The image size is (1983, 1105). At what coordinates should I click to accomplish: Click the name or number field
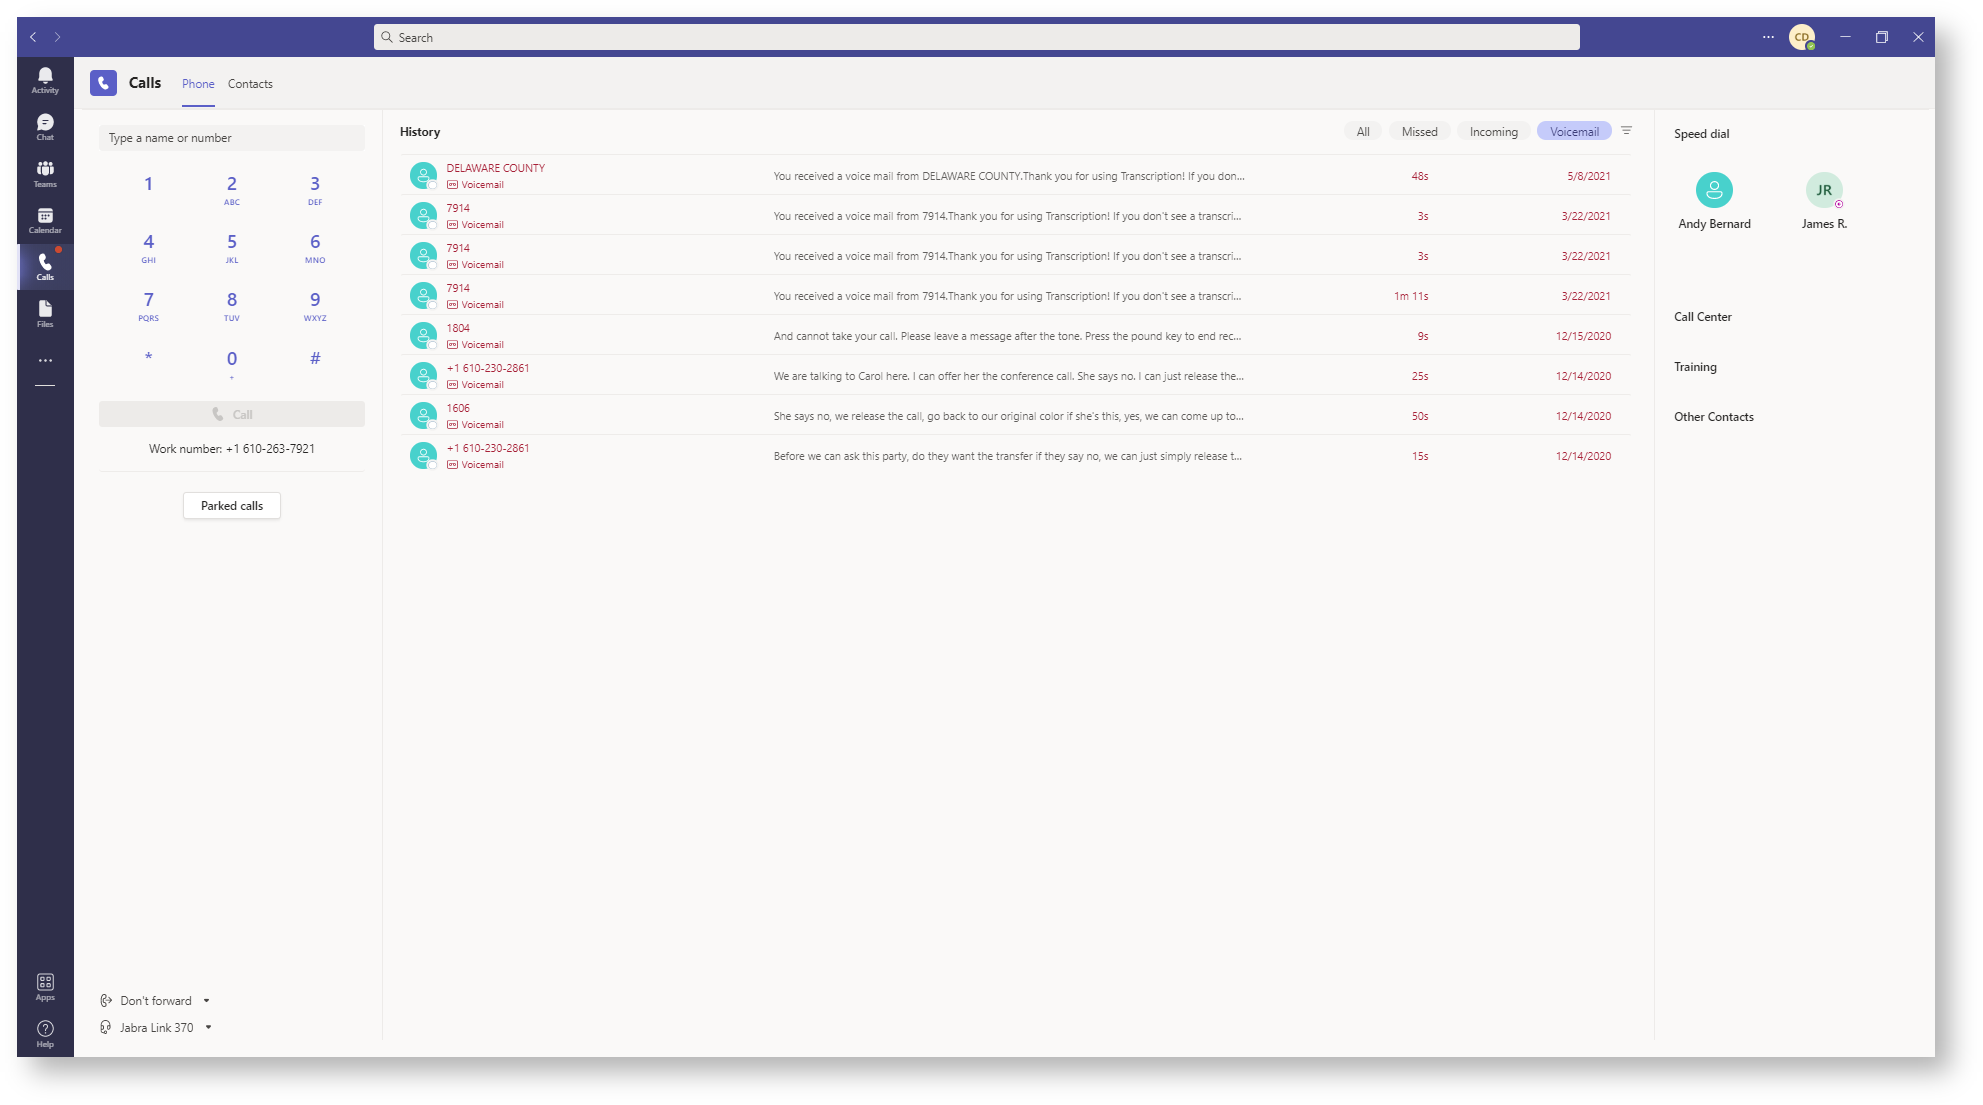[232, 138]
